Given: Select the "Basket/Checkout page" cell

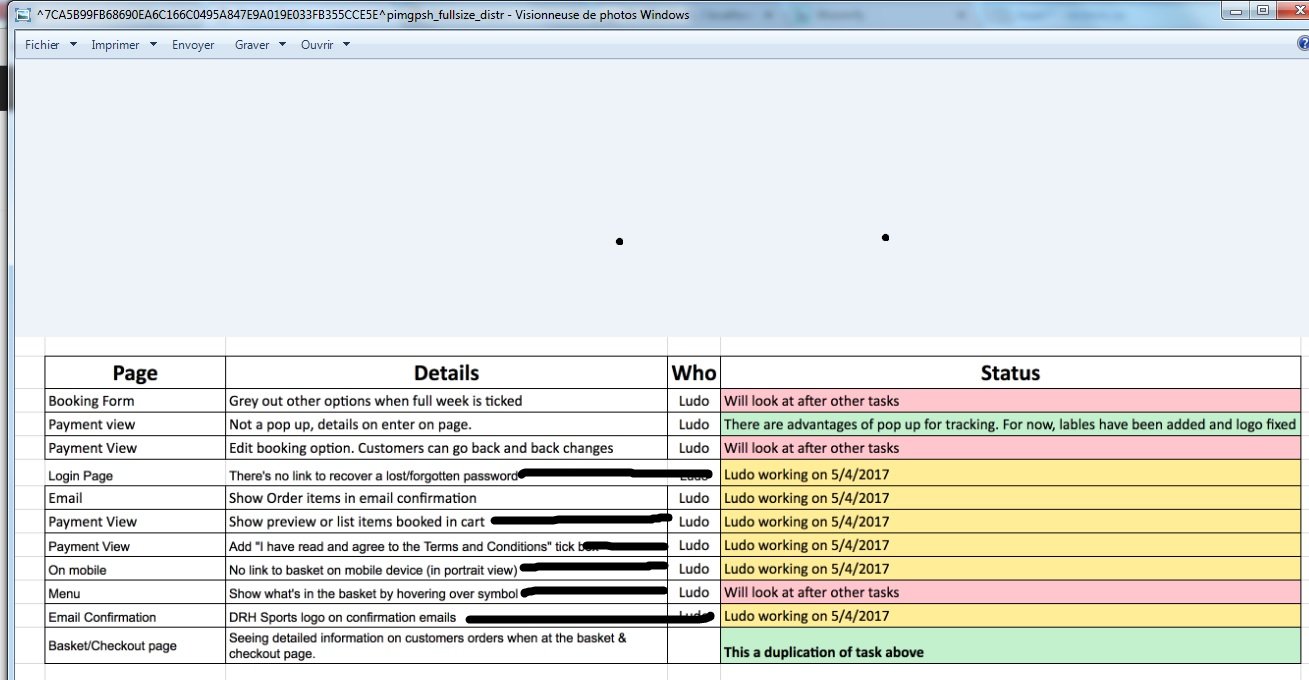Looking at the screenshot, I should pyautogui.click(x=135, y=646).
